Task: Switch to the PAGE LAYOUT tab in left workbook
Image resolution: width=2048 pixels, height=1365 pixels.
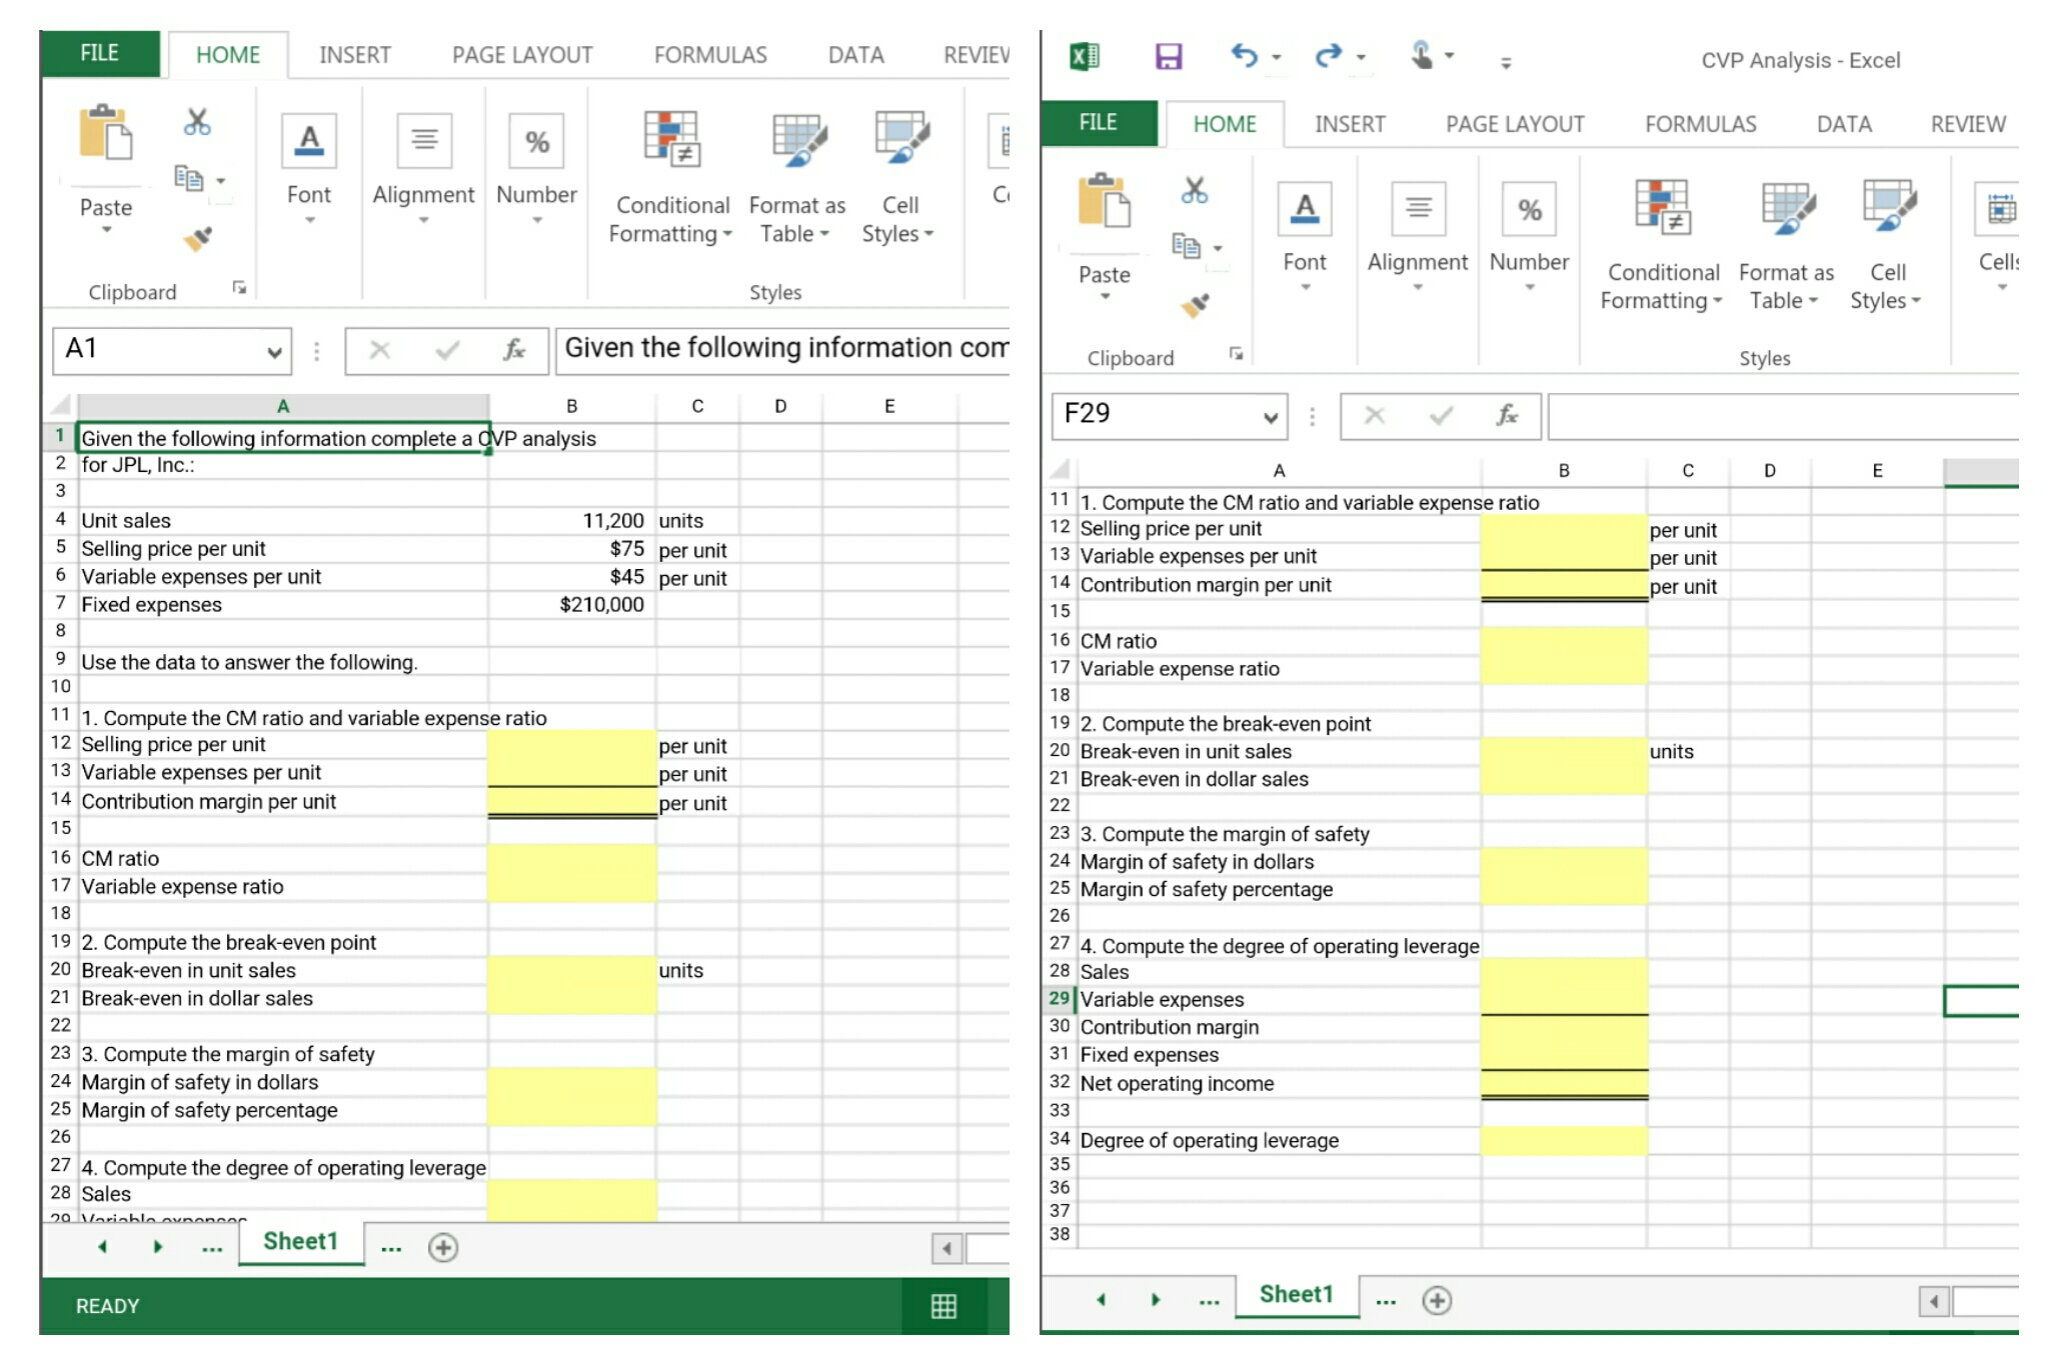Action: point(521,55)
